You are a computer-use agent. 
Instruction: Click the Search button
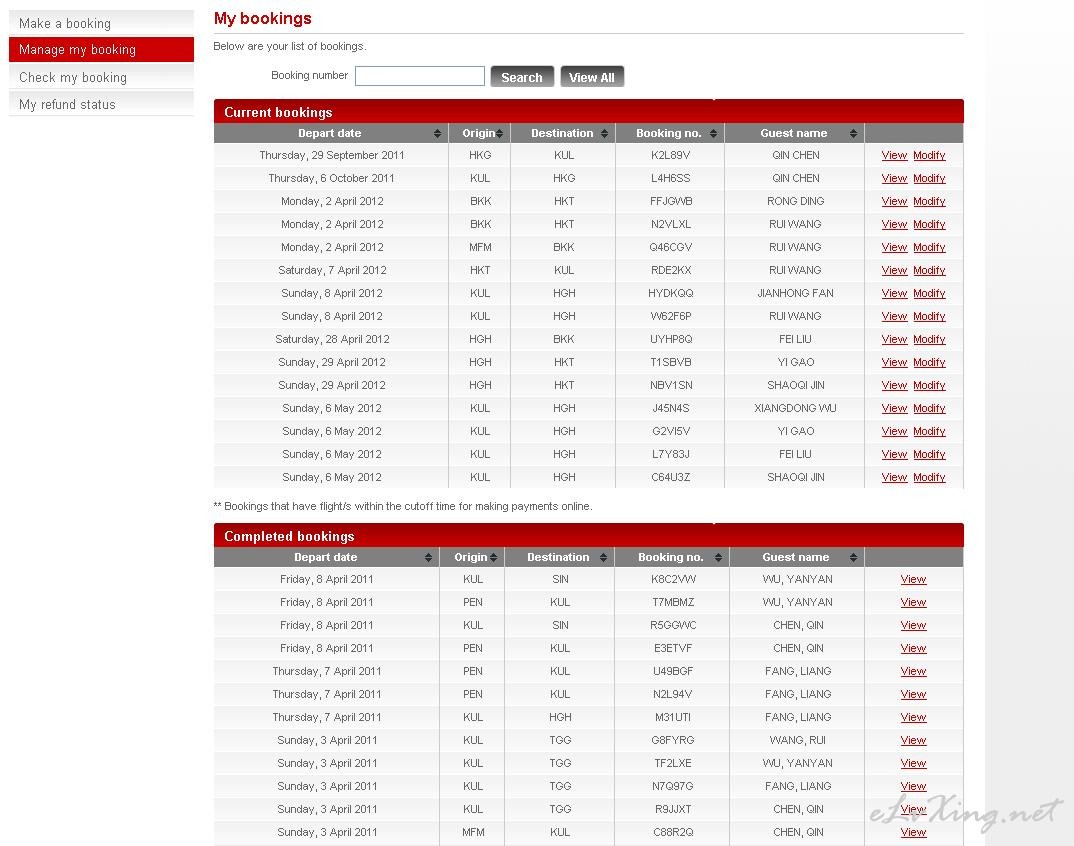[x=522, y=77]
